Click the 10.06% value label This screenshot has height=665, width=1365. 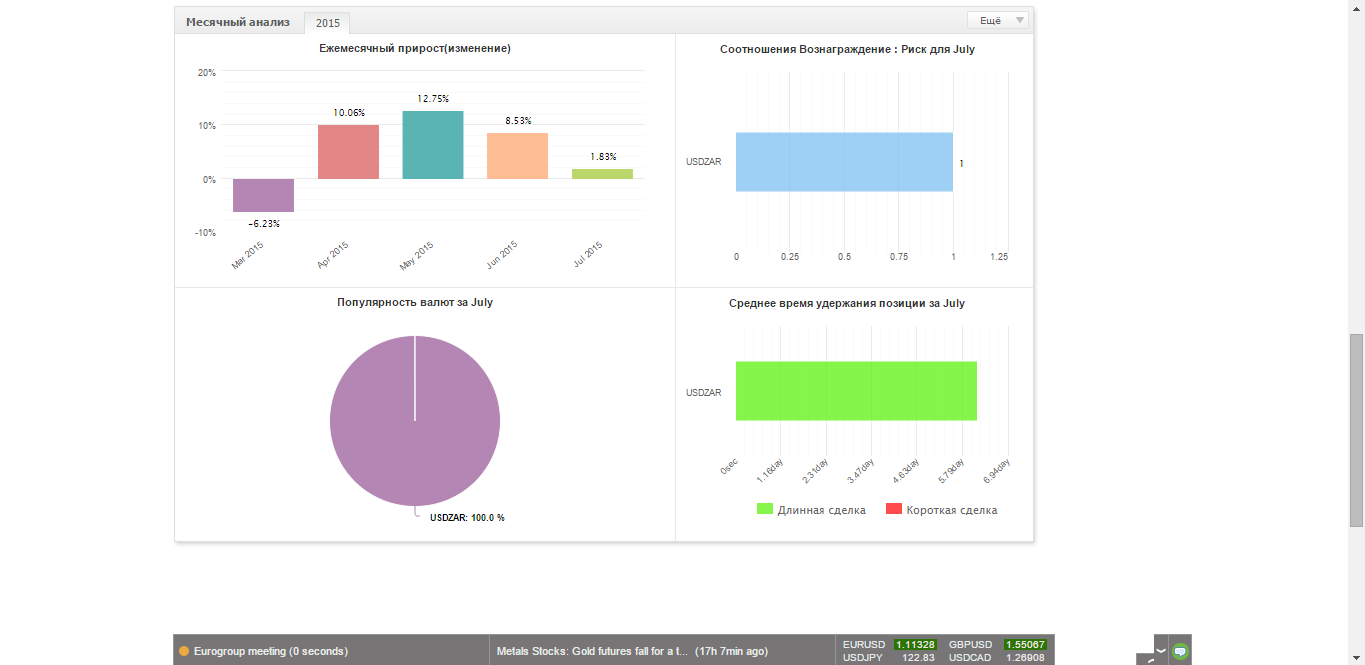pyautogui.click(x=349, y=113)
